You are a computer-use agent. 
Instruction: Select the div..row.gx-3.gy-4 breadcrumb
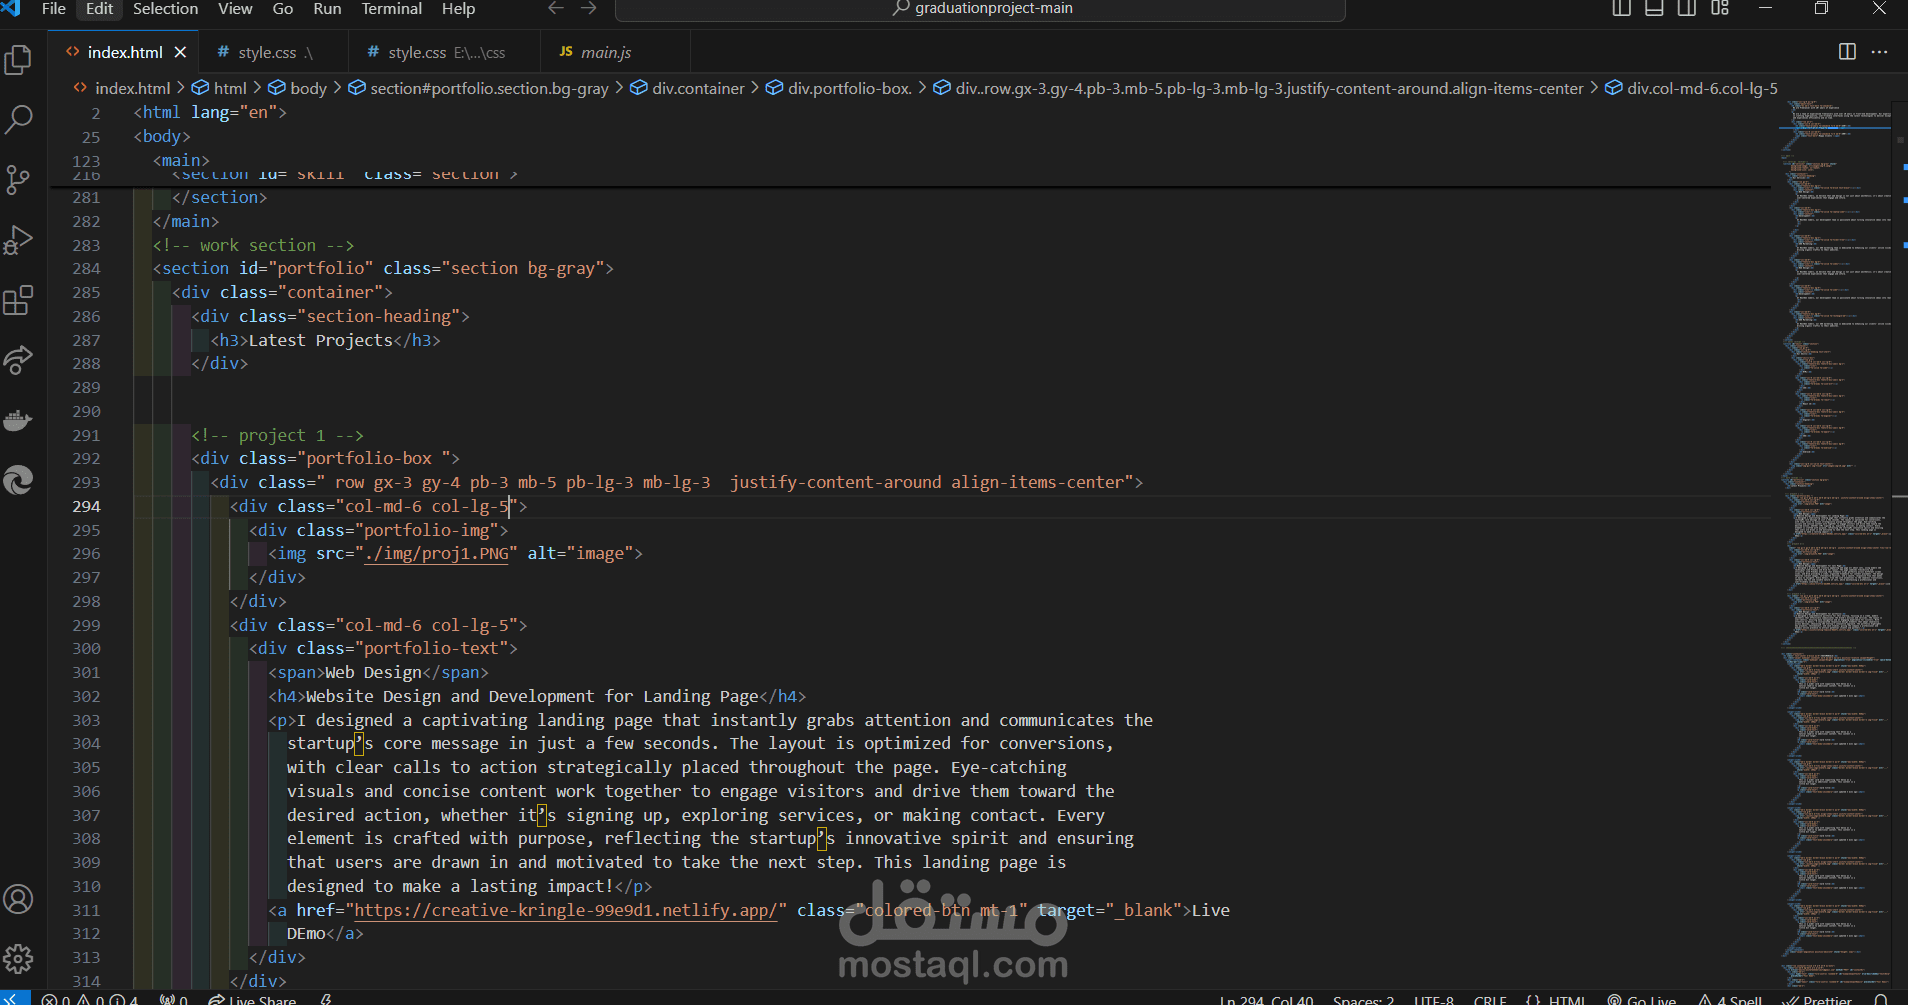[x=1258, y=88]
